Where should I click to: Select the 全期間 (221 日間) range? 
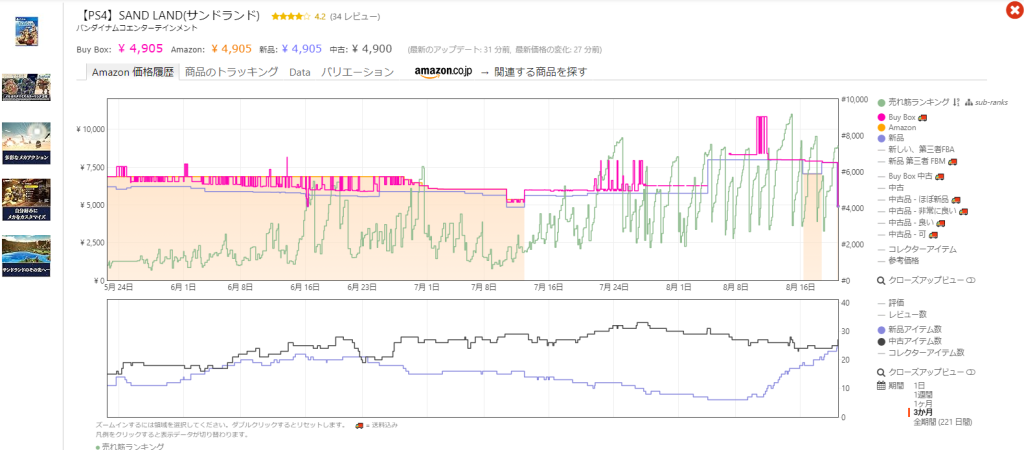pos(942,422)
